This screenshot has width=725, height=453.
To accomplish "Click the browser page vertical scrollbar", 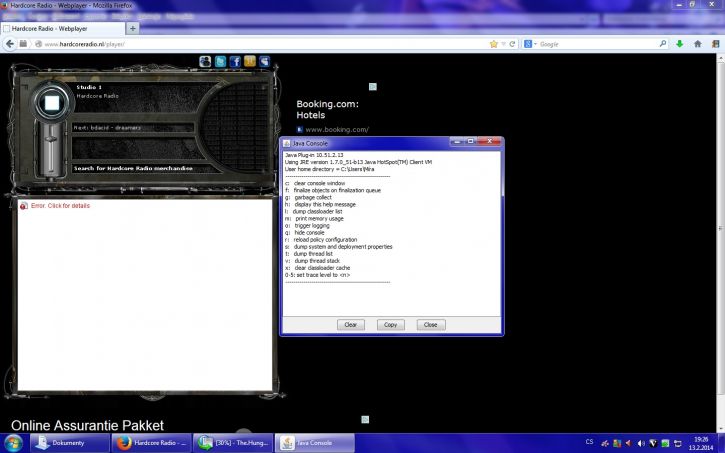I will pos(720,243).
